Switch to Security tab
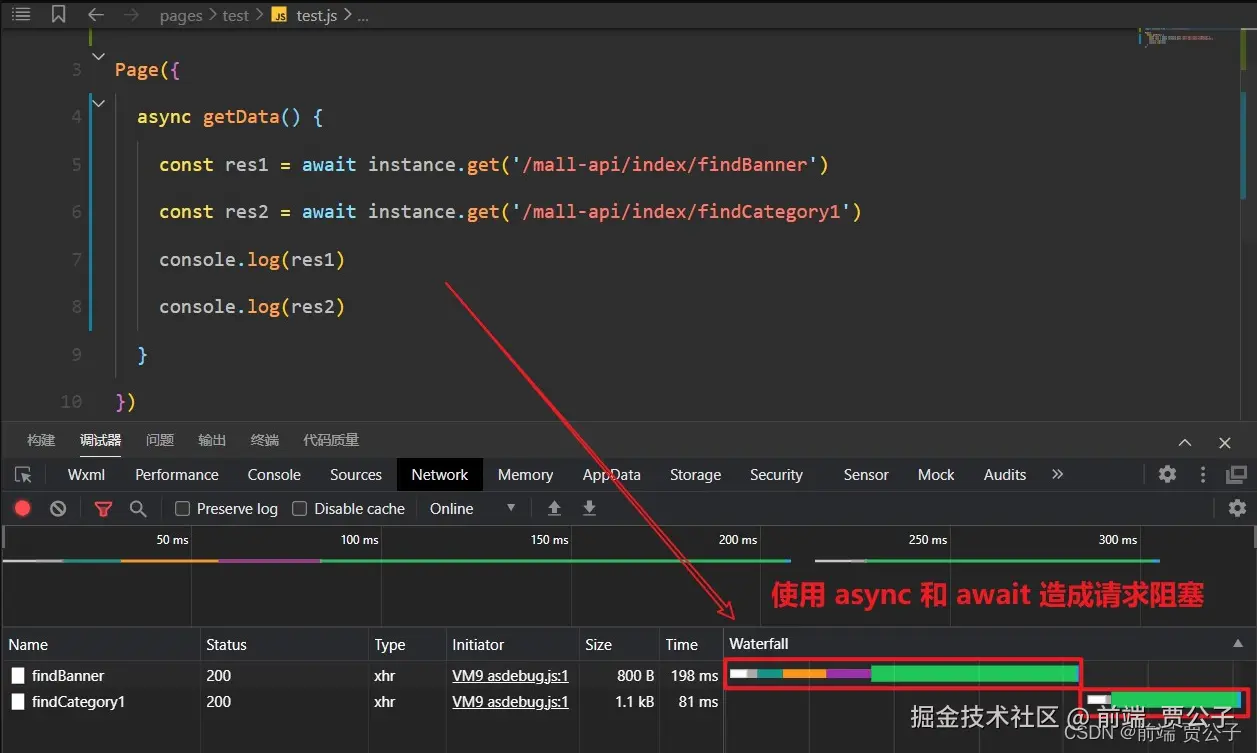 (x=776, y=475)
